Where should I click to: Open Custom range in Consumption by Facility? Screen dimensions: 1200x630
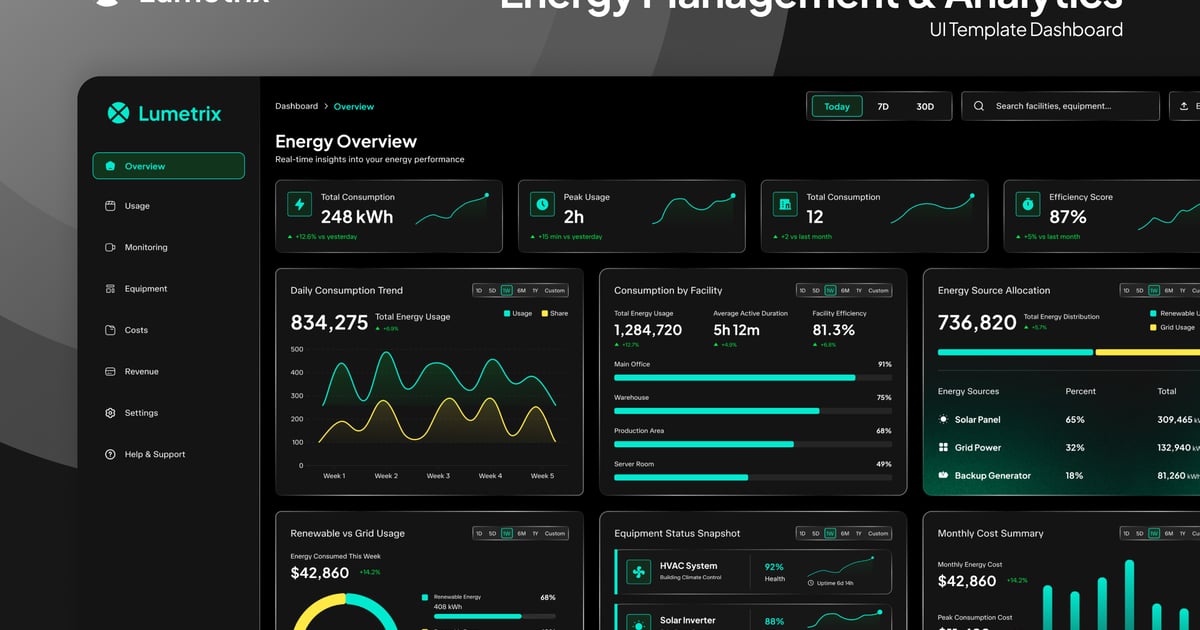click(x=878, y=291)
